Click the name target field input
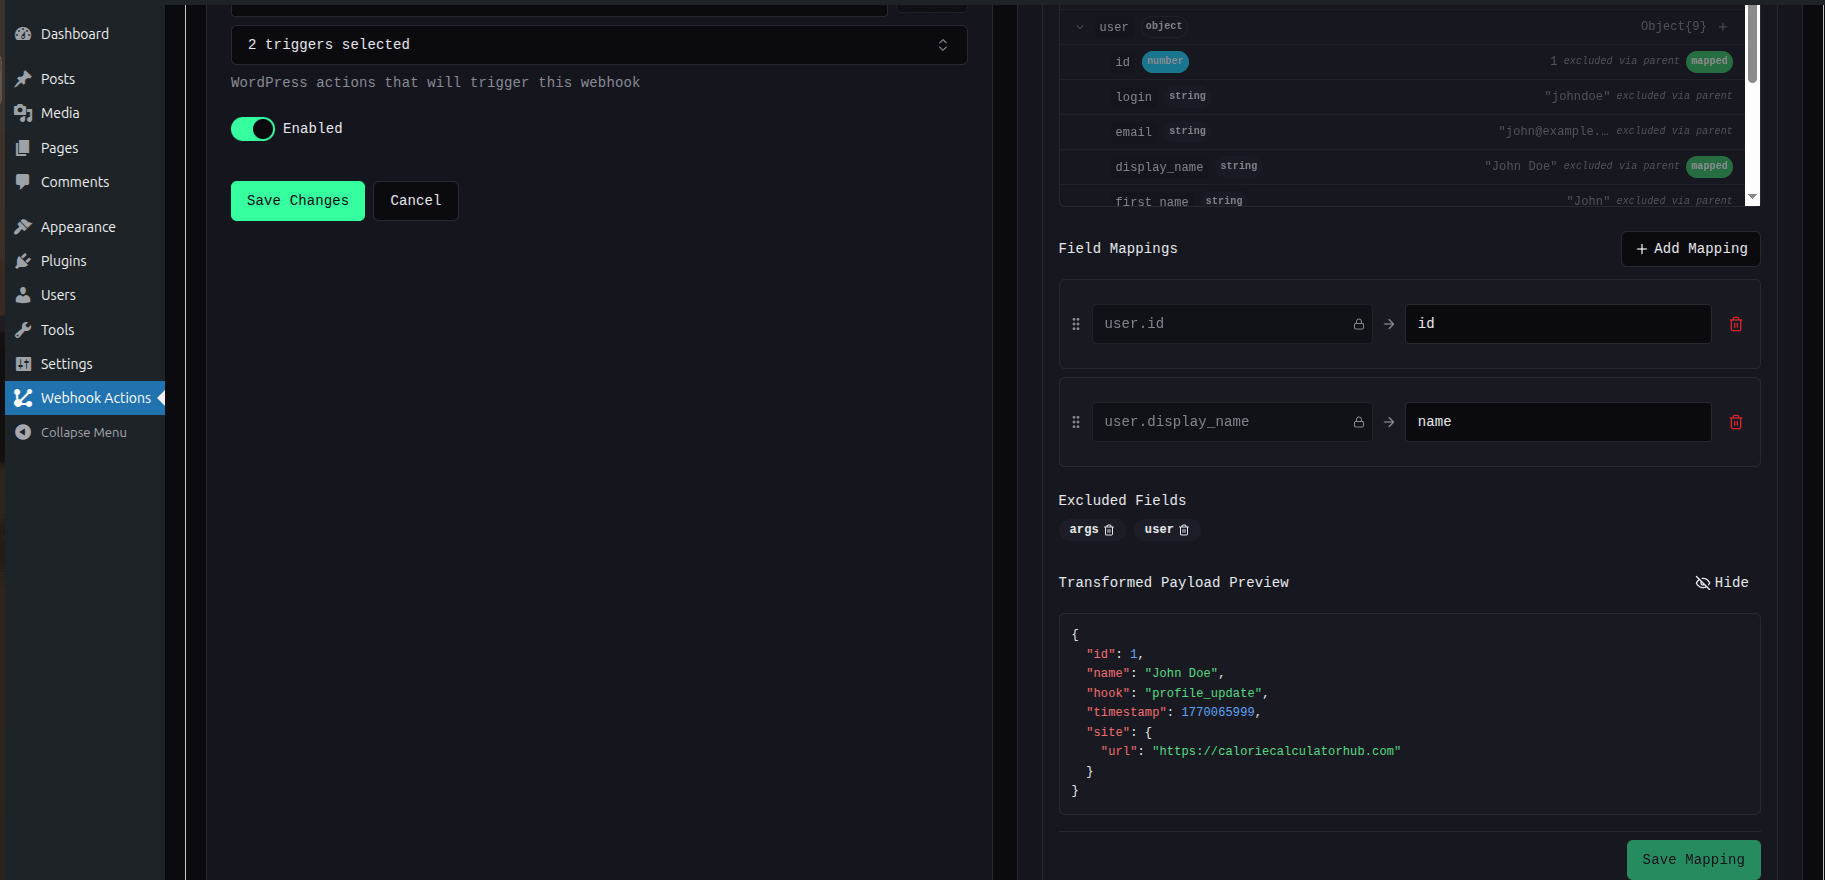 1557,422
